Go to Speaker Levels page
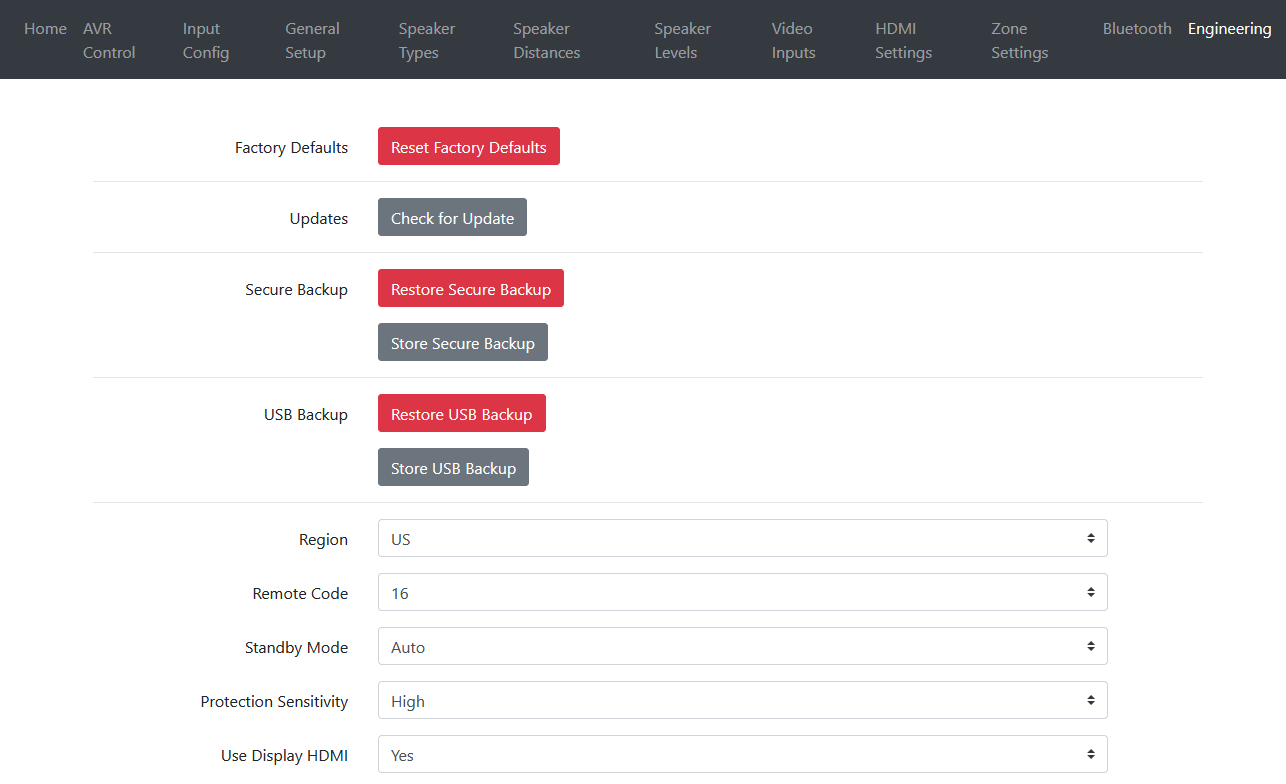 tap(682, 41)
